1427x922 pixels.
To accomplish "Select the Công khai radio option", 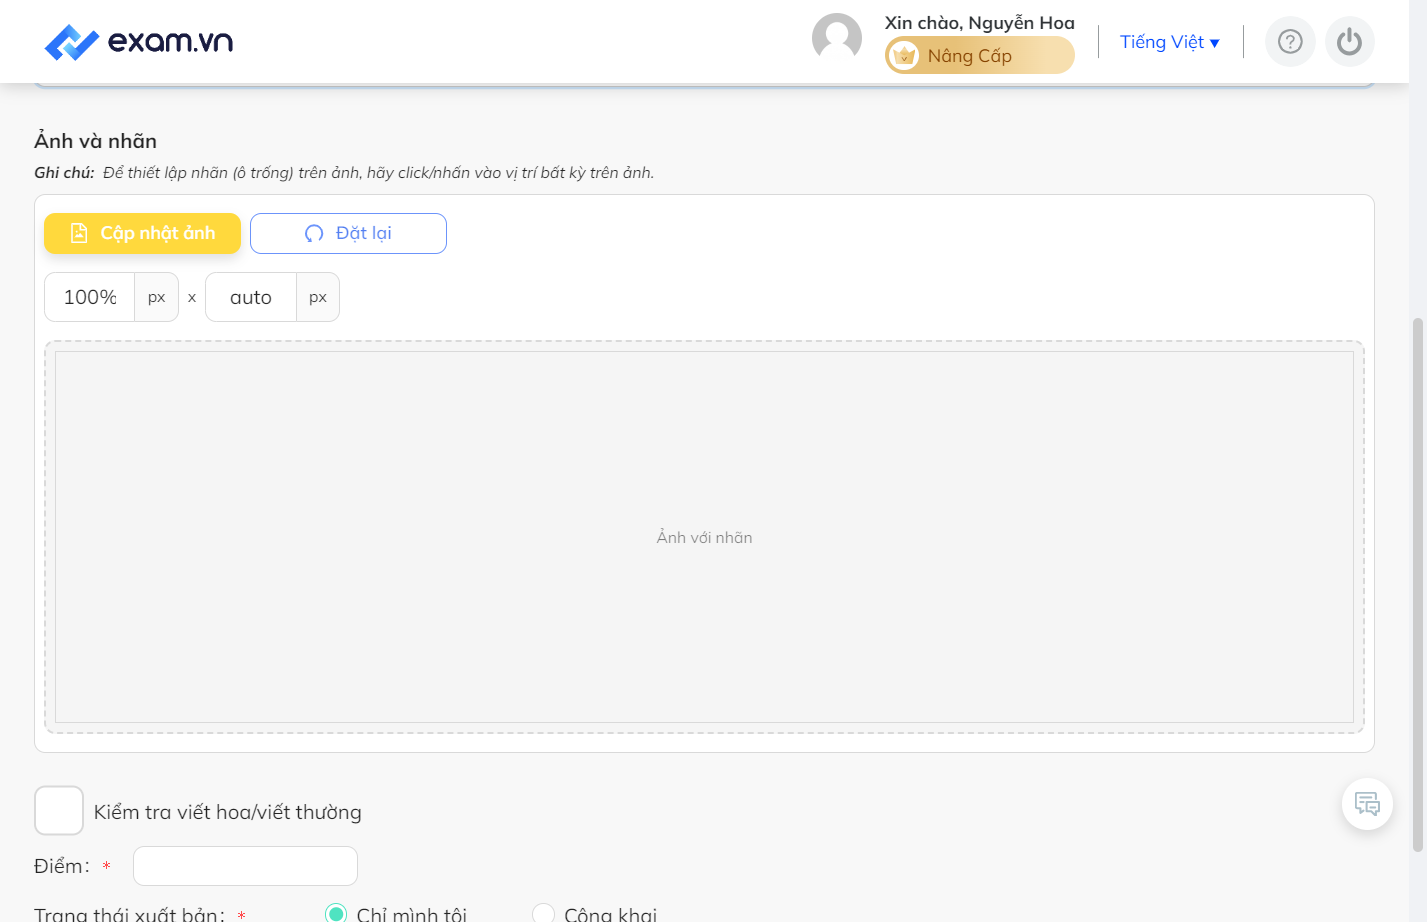I will (543, 913).
